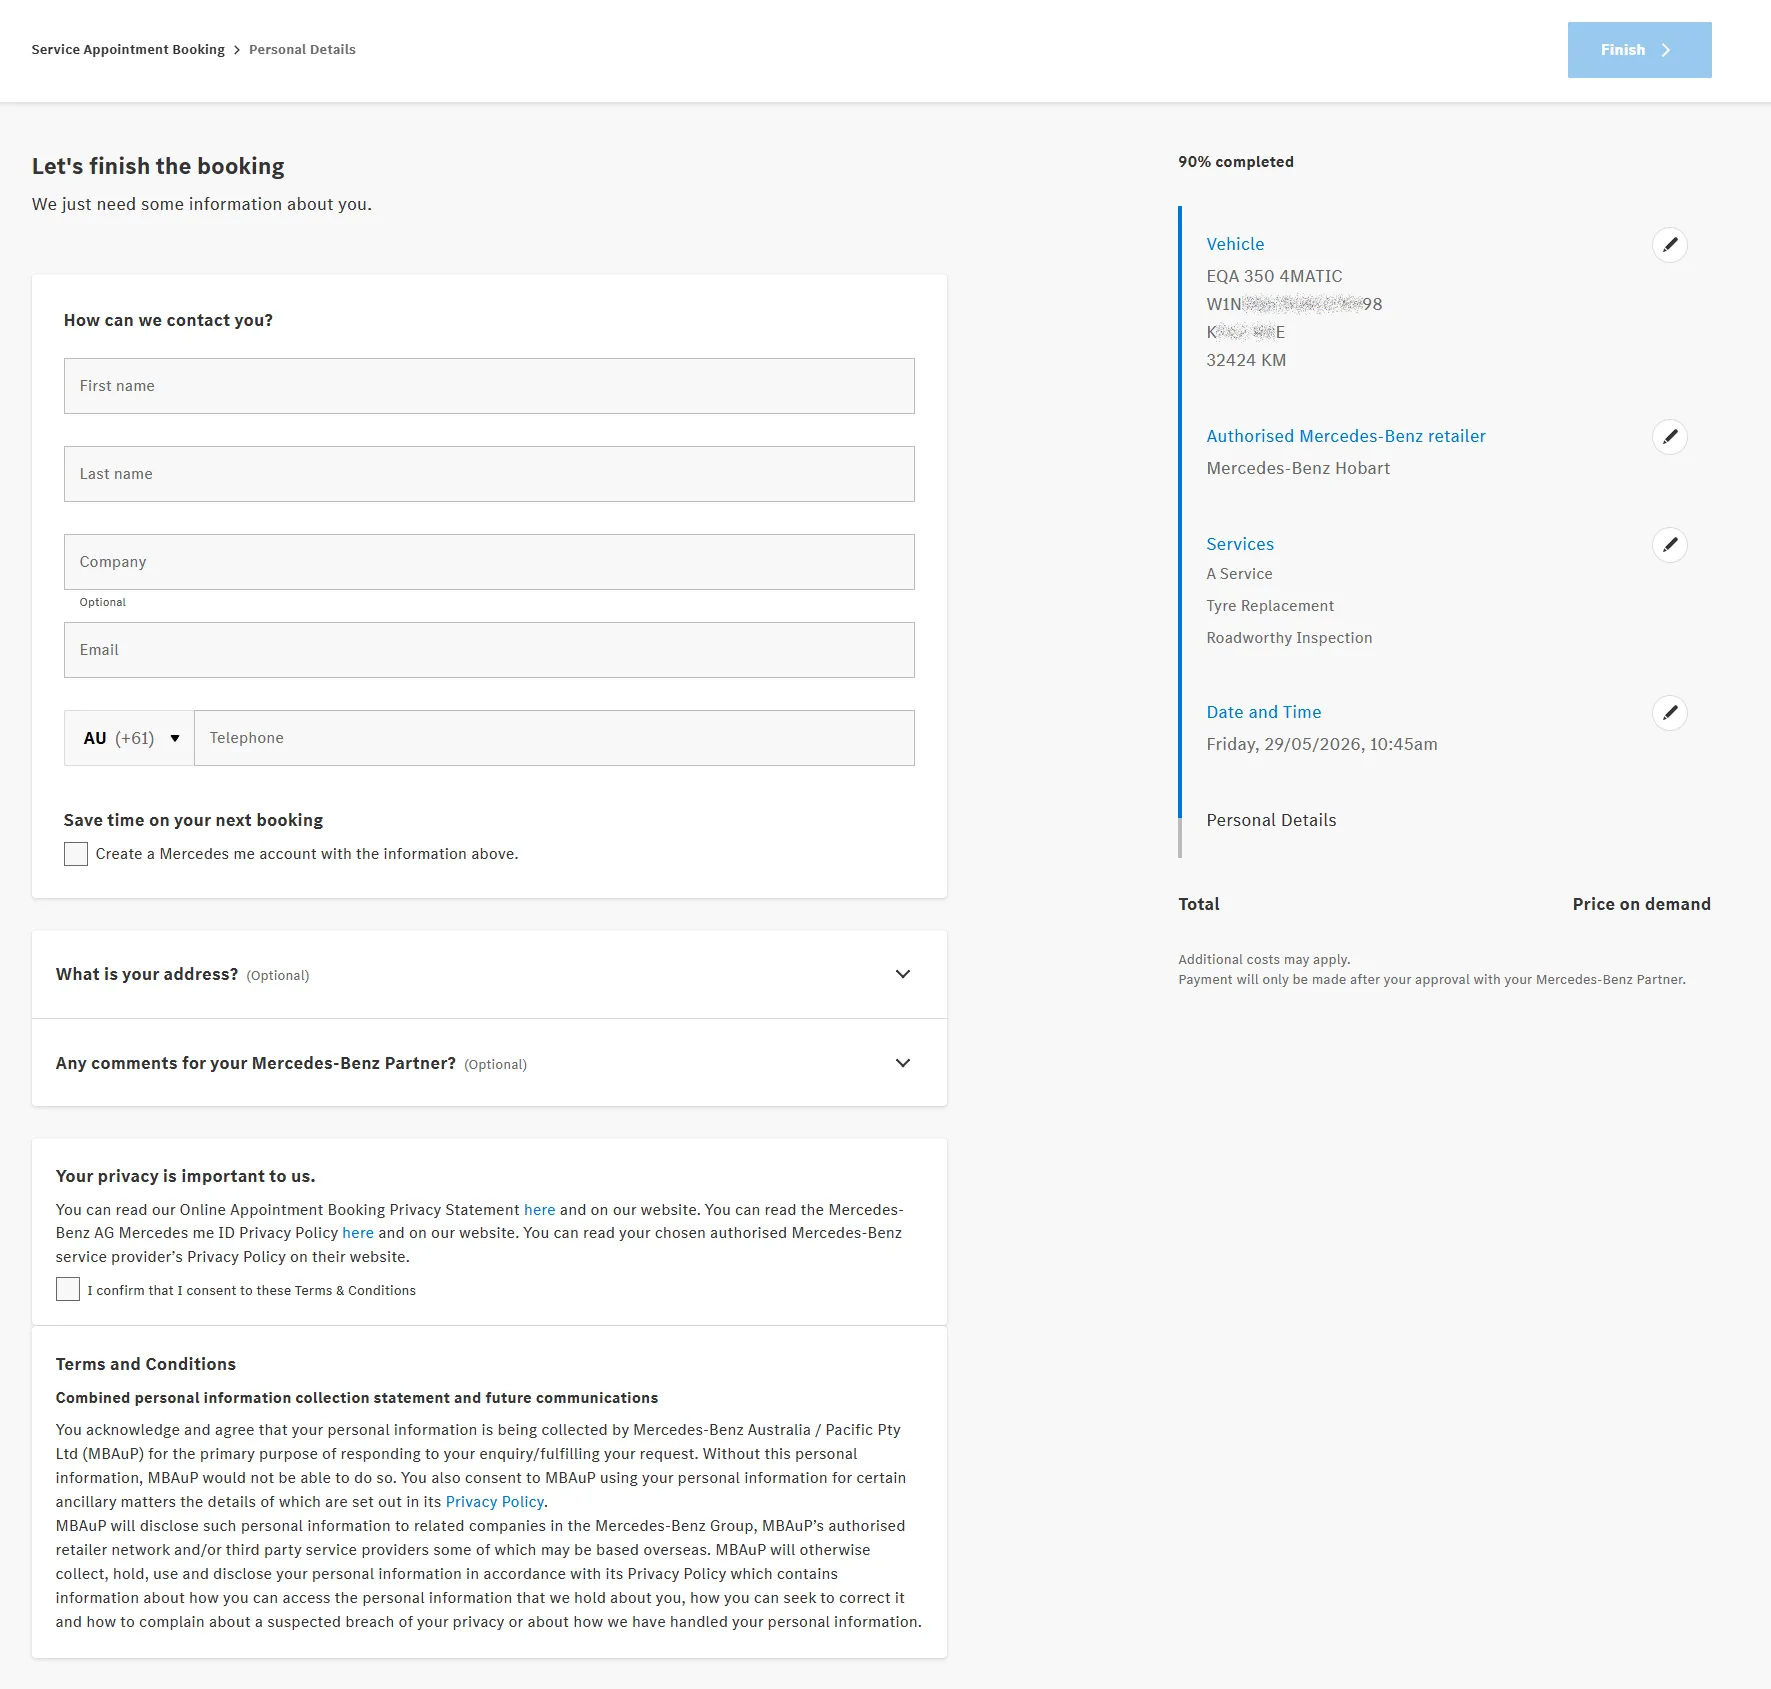Go back to Service Appointment Booking breadcrumb
The image size is (1771, 1689).
coord(128,50)
